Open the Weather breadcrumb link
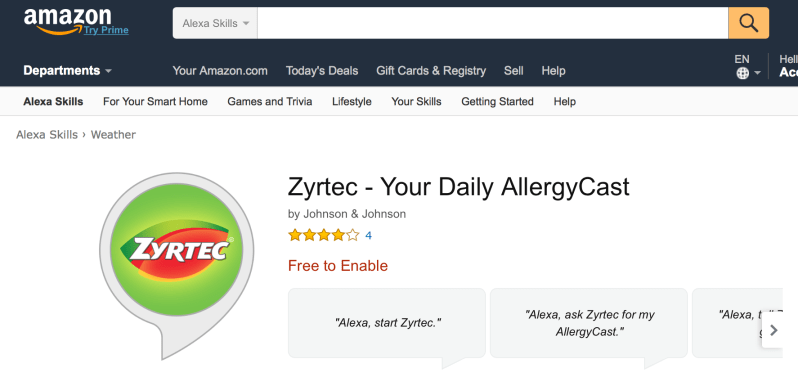Screen dimensions: 798x386 (x=113, y=134)
